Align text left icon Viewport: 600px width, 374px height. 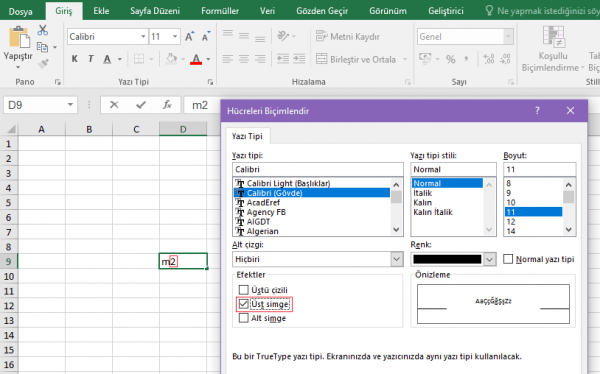pyautogui.click(x=228, y=59)
